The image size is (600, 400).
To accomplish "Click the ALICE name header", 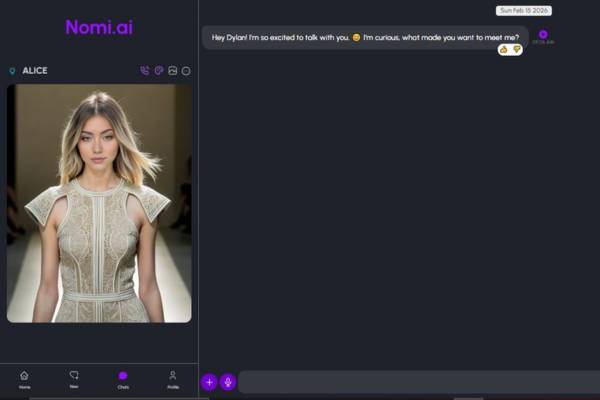I will (x=35, y=71).
